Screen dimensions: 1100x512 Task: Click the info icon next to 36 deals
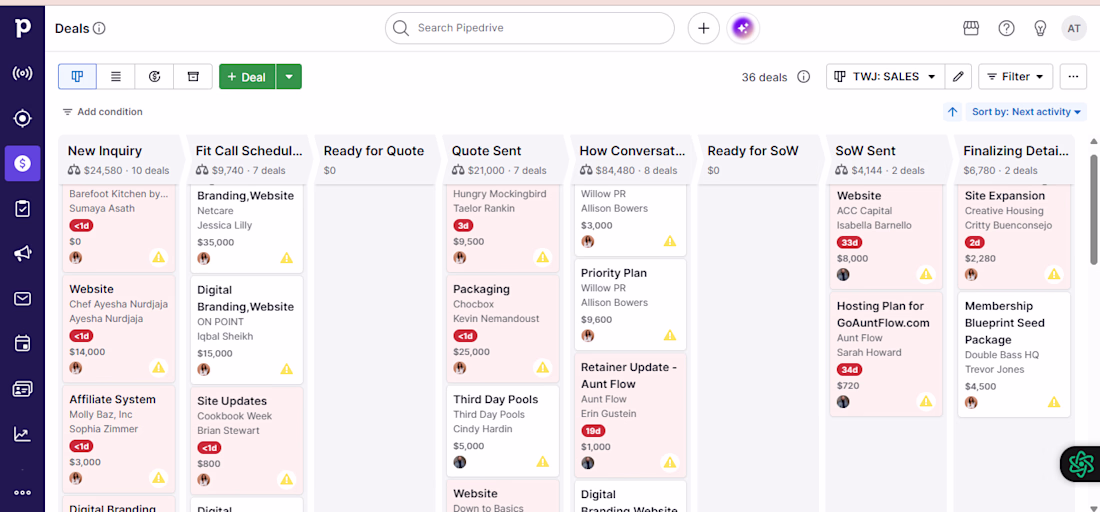(x=804, y=76)
